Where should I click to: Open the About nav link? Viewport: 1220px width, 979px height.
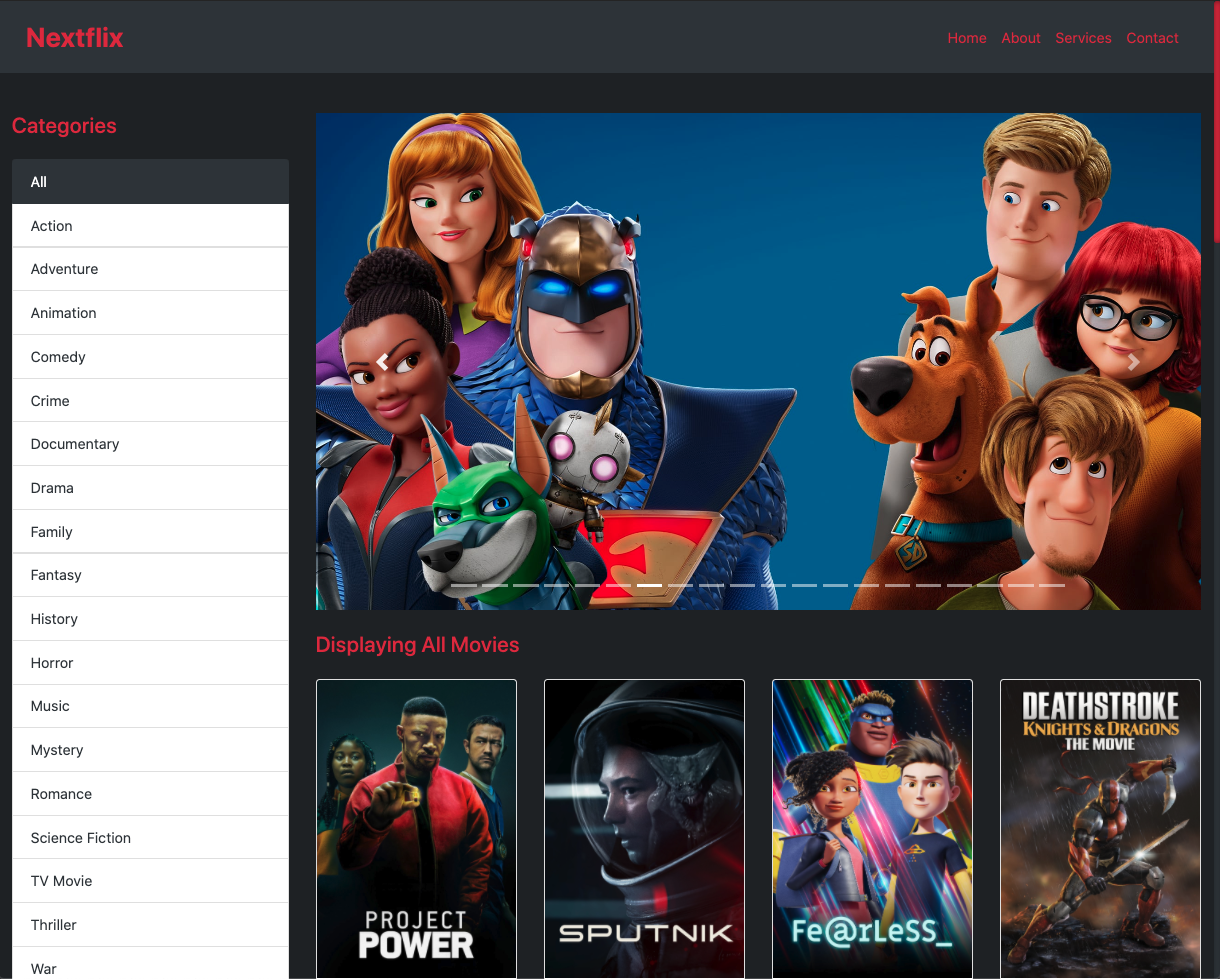(x=1021, y=38)
